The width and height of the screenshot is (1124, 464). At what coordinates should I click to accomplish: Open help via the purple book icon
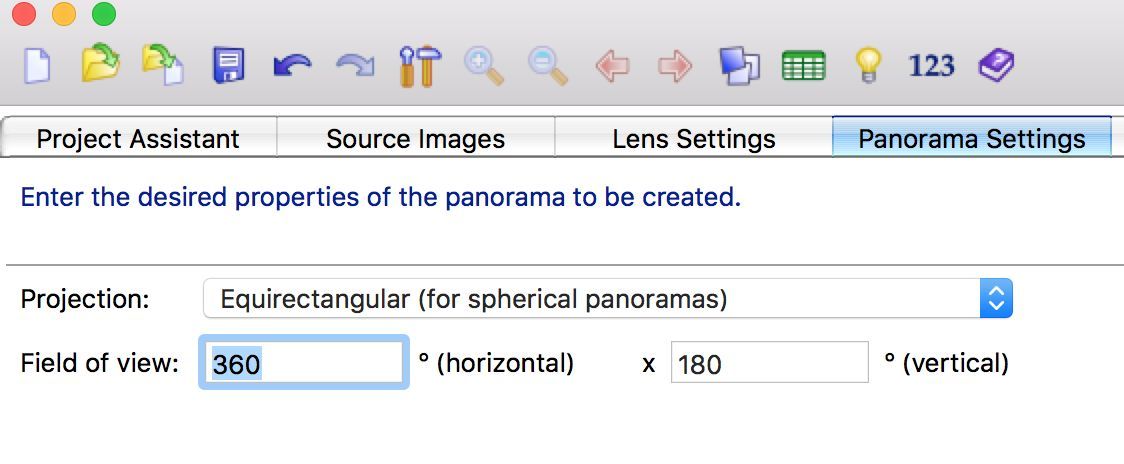996,66
